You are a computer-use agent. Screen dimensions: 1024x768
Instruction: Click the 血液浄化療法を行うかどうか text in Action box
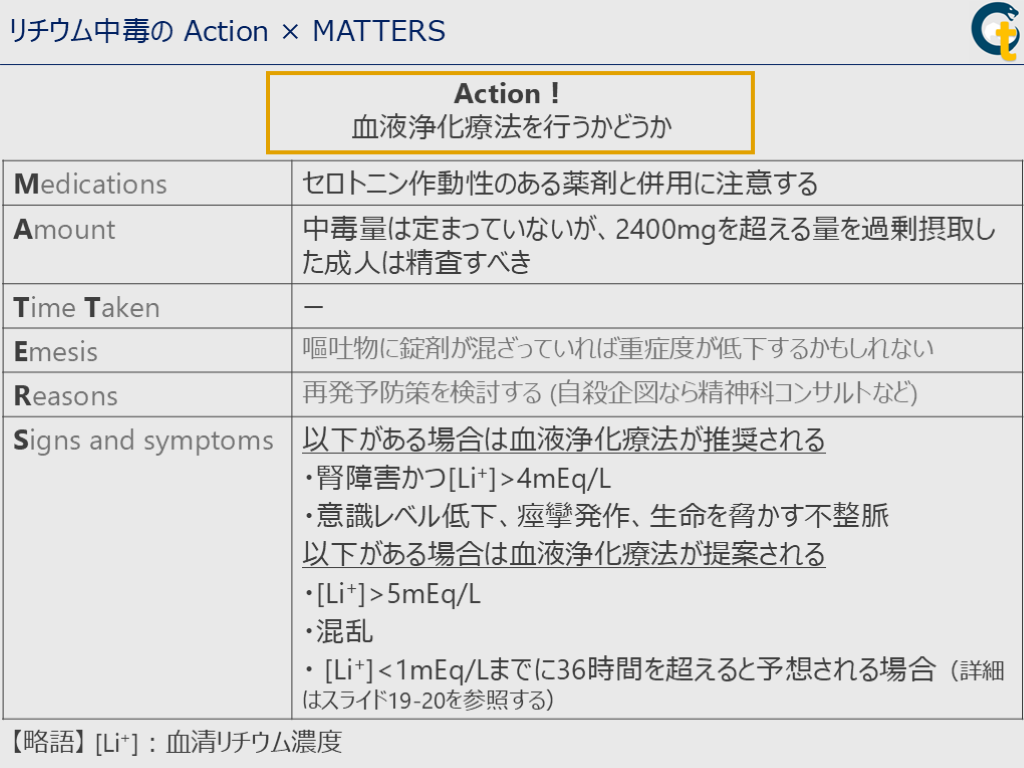click(510, 128)
